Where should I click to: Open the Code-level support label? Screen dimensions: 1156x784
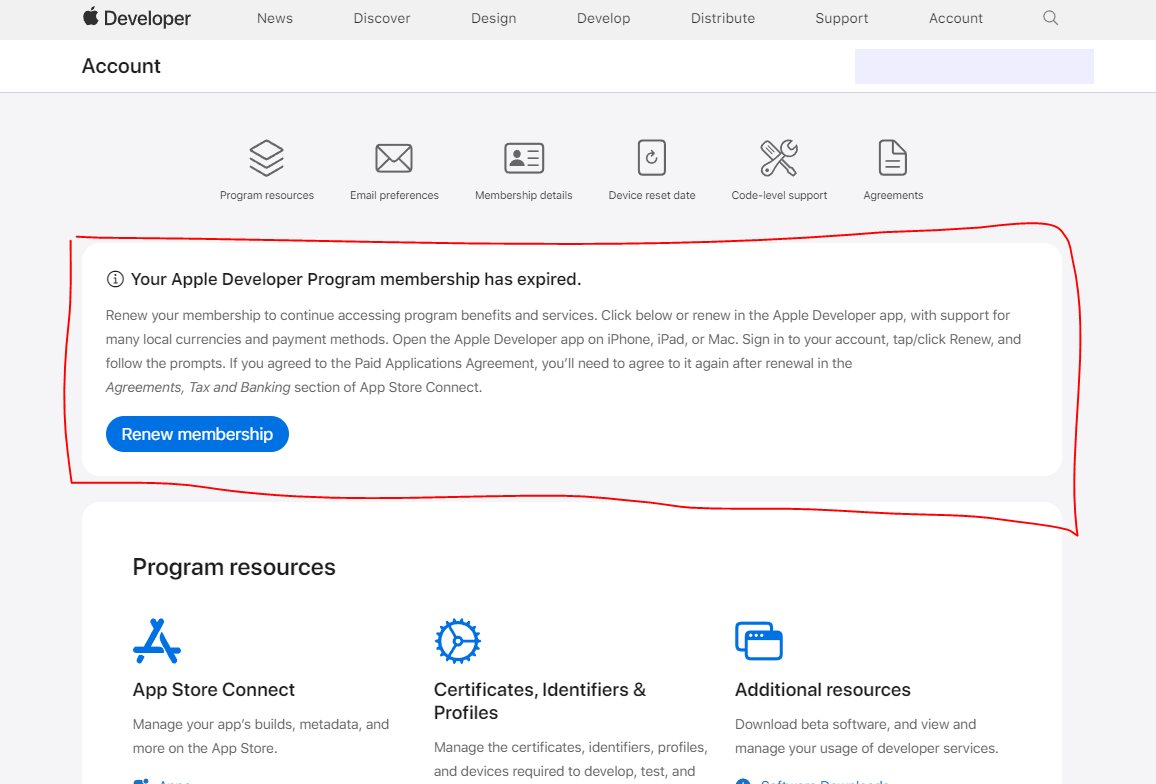779,195
